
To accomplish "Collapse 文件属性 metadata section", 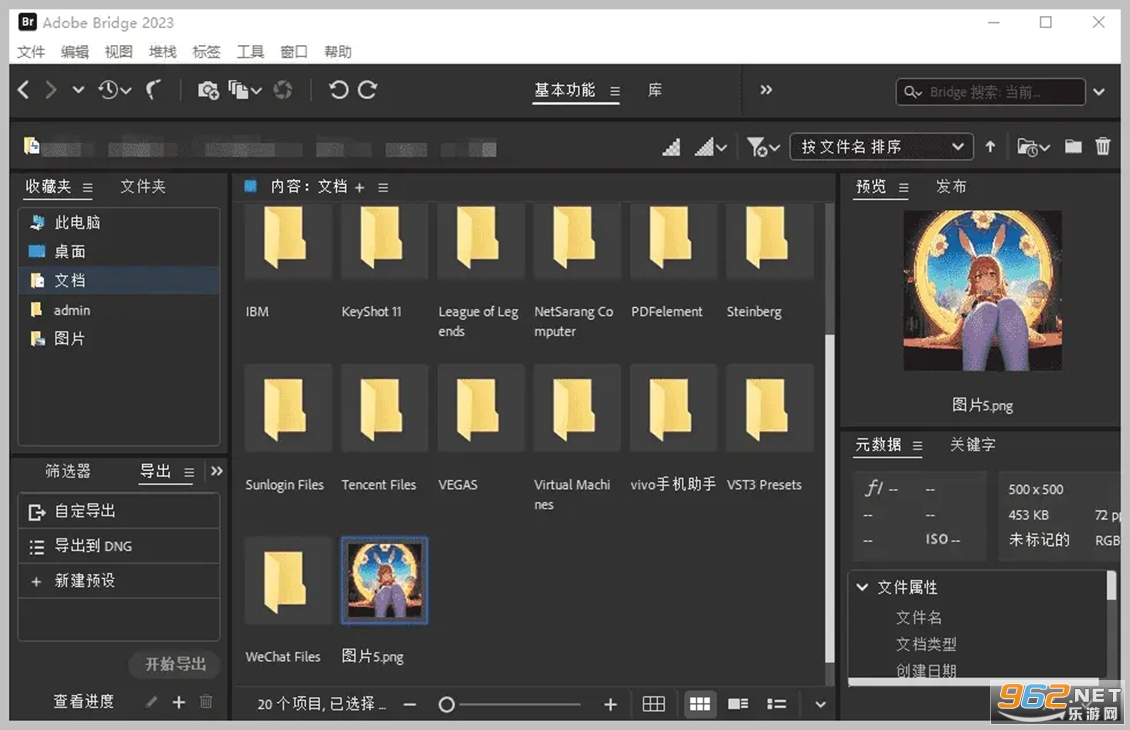I will (x=862, y=587).
